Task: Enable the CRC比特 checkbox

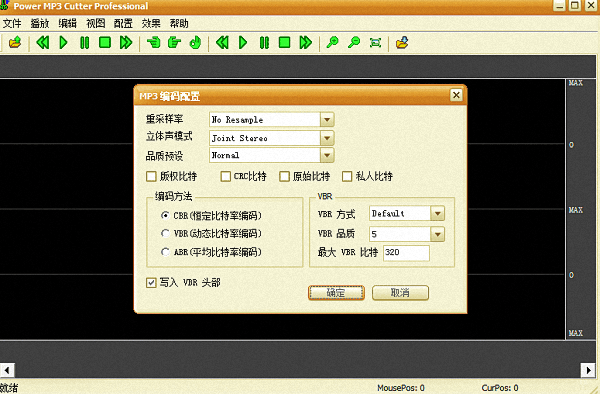Action: point(226,176)
